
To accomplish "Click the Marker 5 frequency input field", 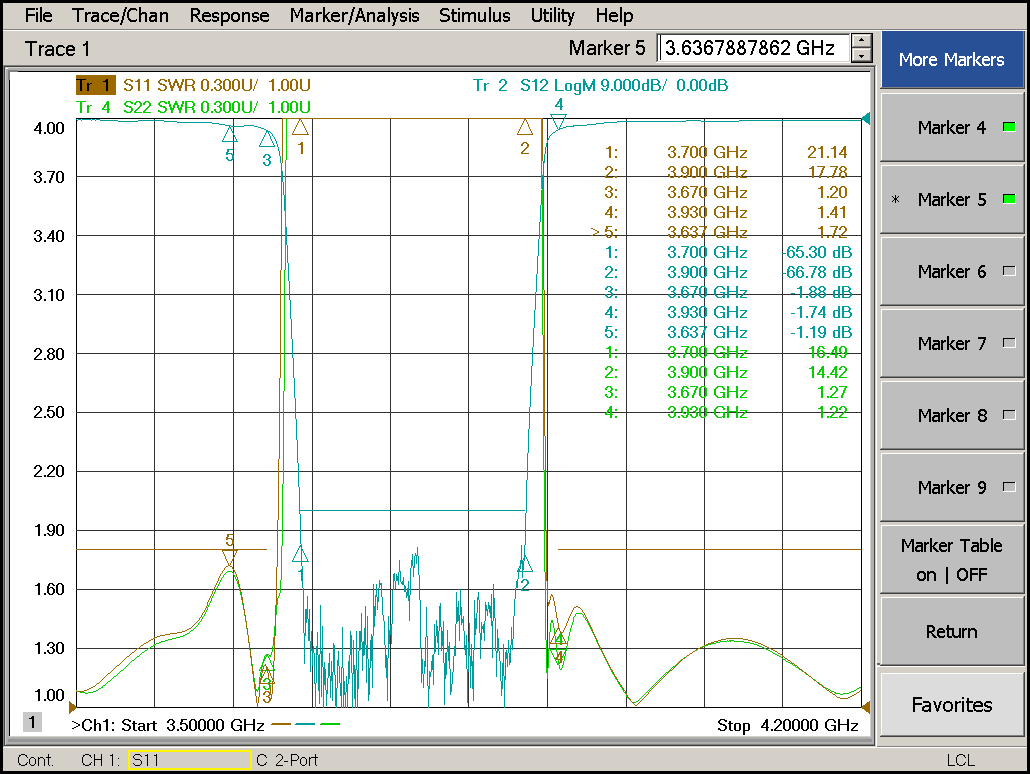I will (753, 48).
